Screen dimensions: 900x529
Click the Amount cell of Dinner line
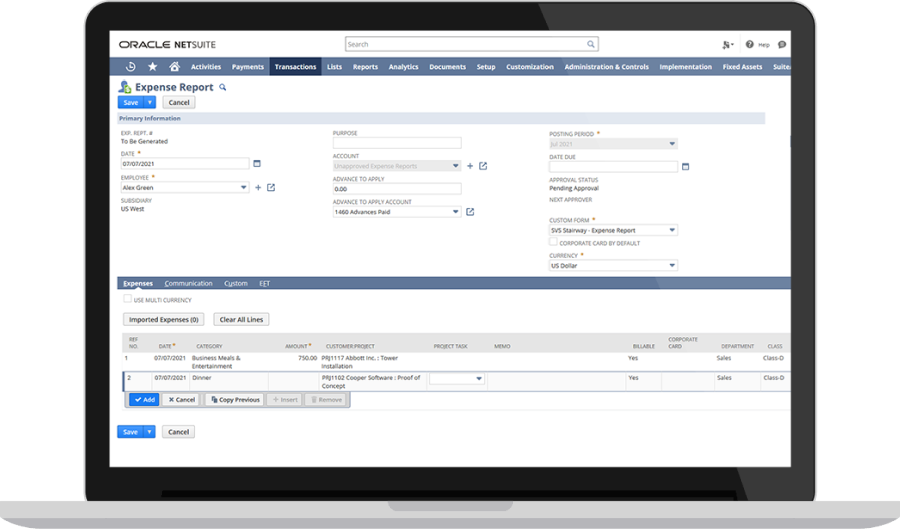293,382
